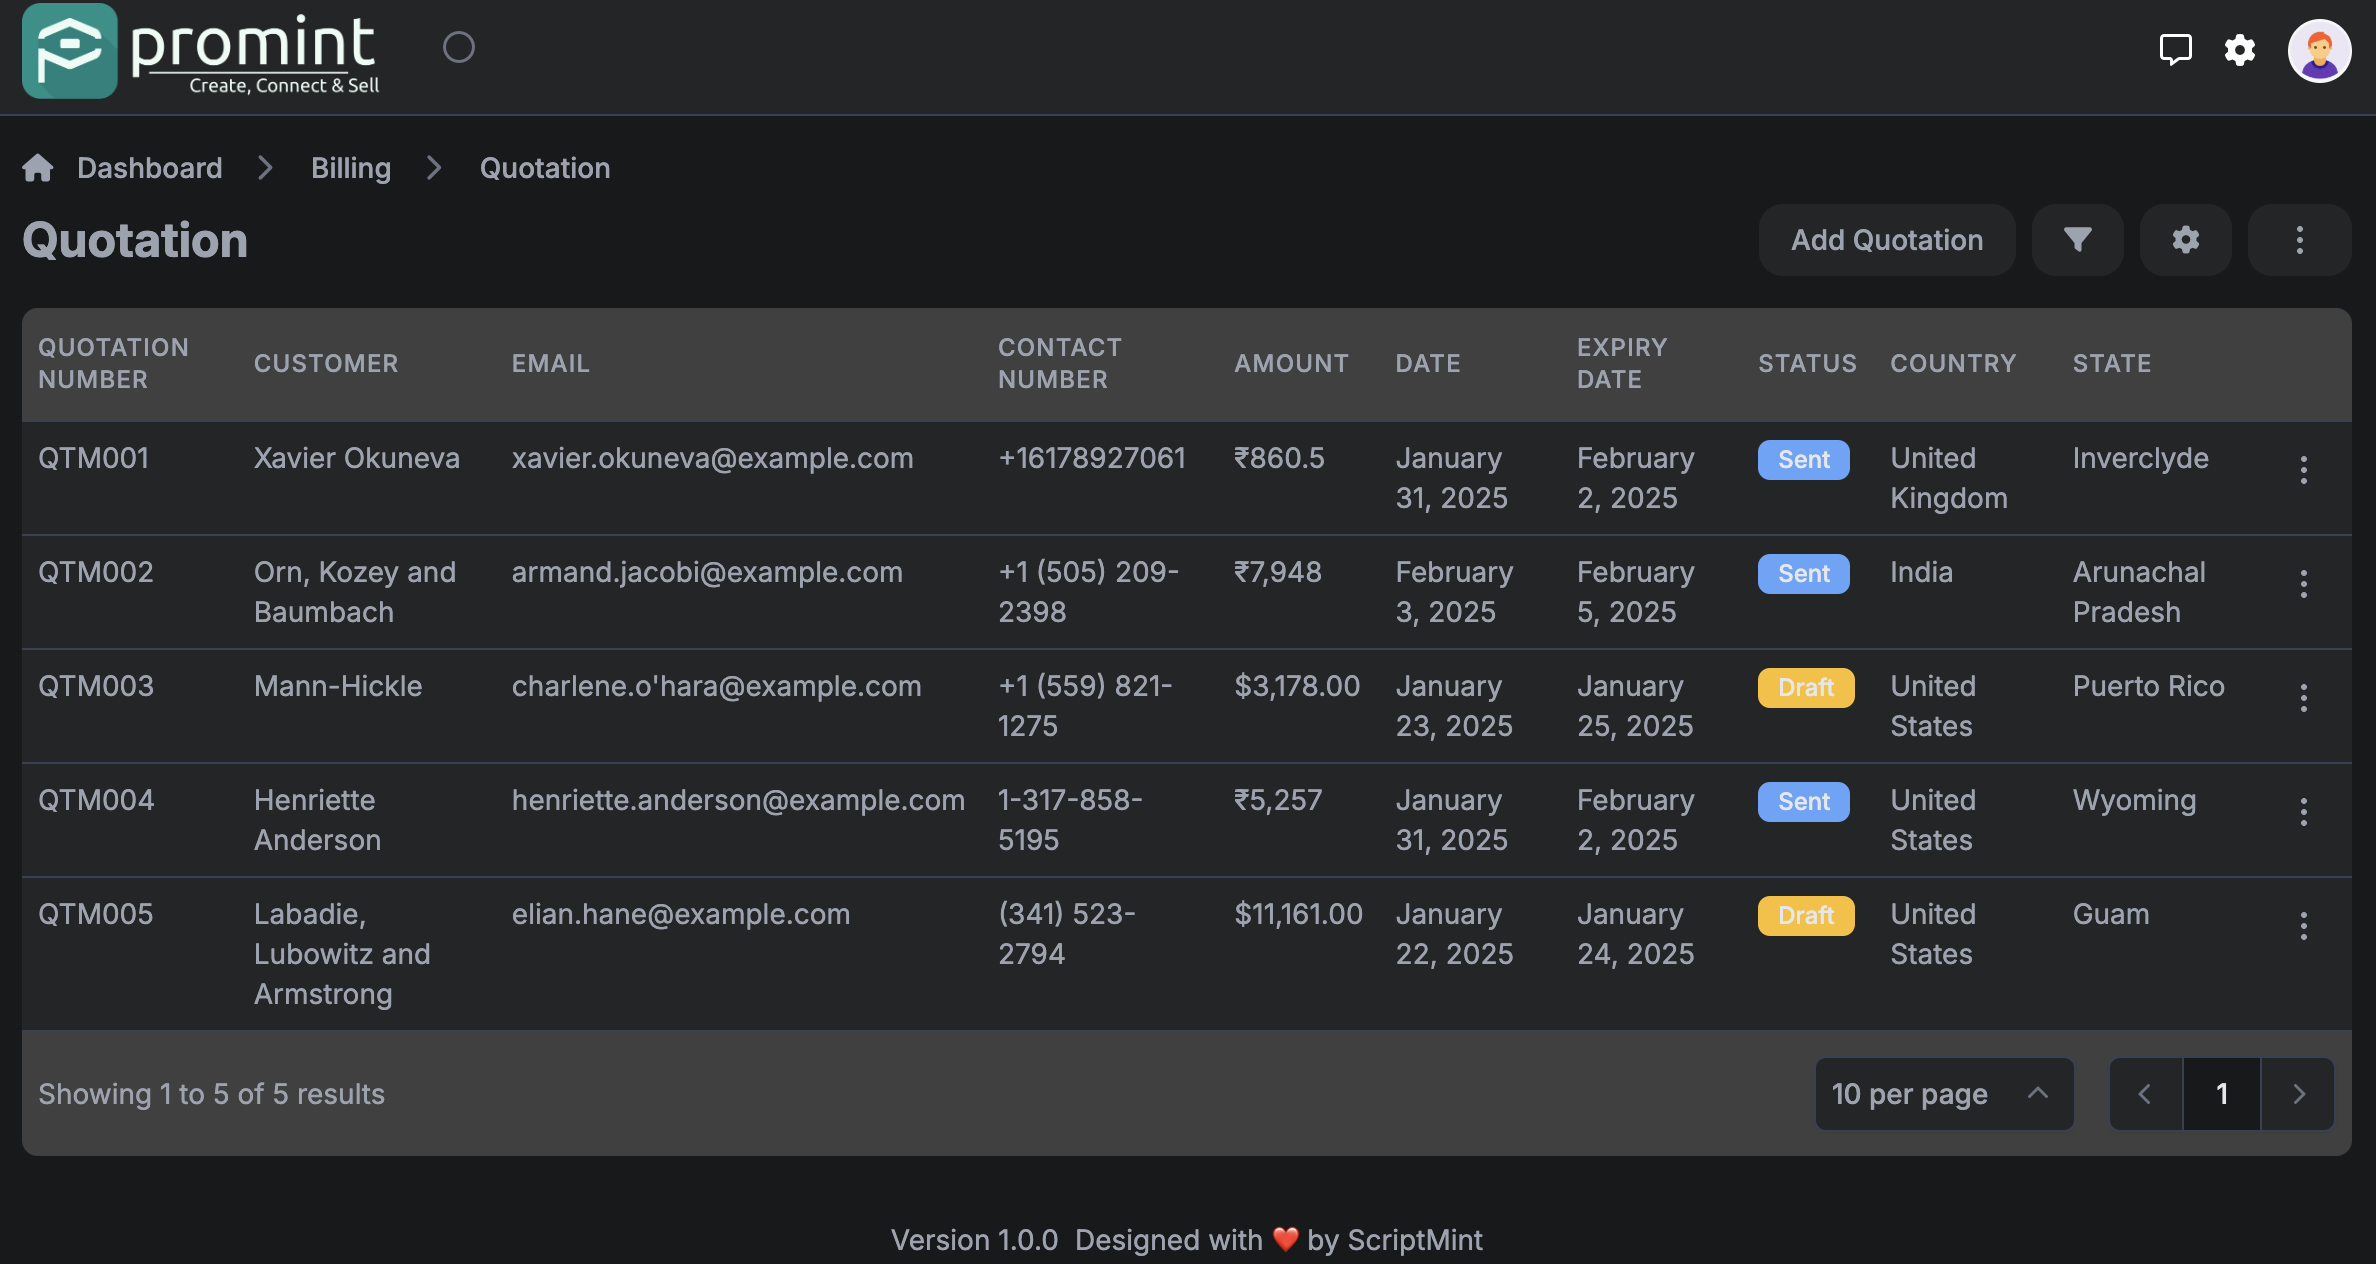
Task: Open row actions for QTM002
Action: pyautogui.click(x=2303, y=584)
